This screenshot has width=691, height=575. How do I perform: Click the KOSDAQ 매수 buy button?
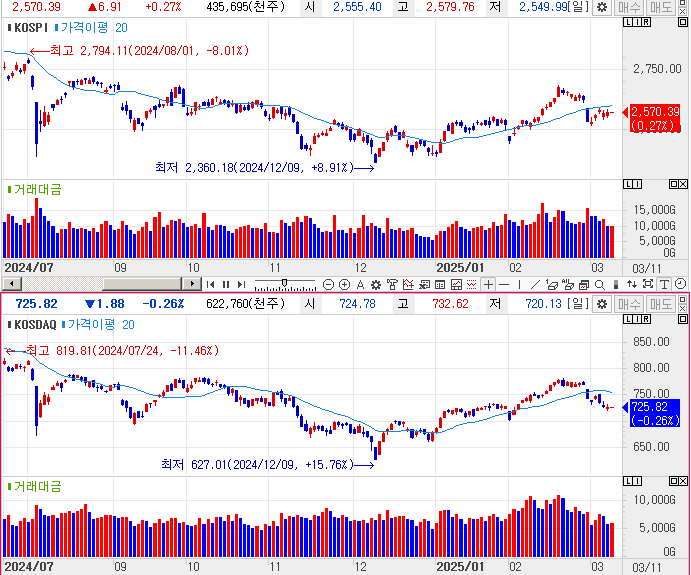click(628, 304)
